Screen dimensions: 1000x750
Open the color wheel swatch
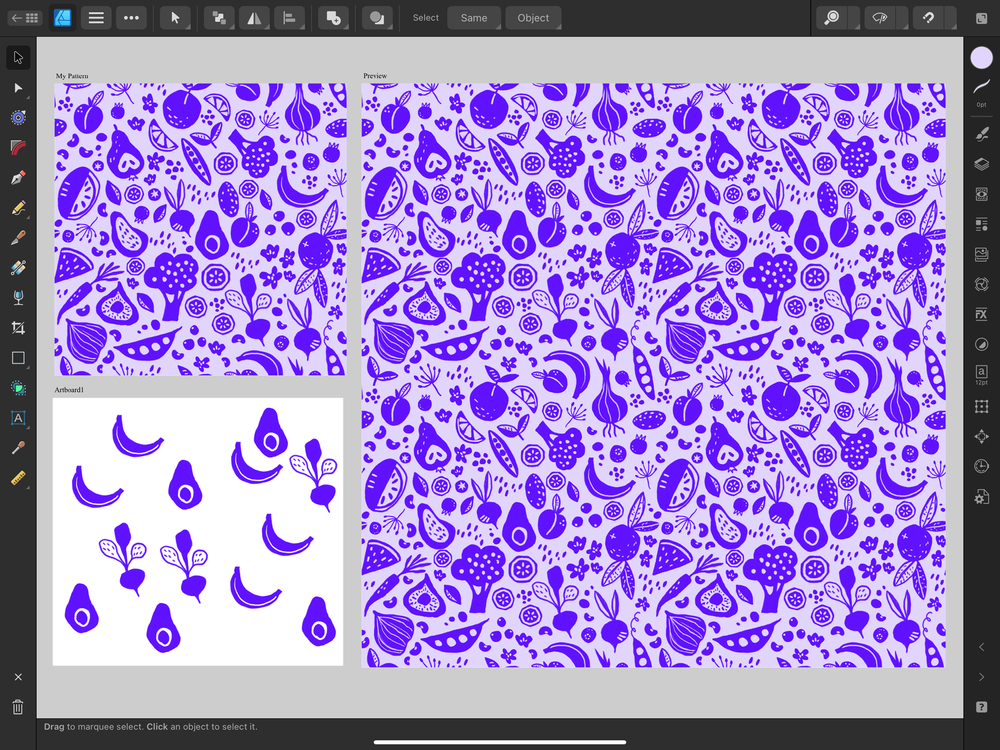(x=981, y=58)
